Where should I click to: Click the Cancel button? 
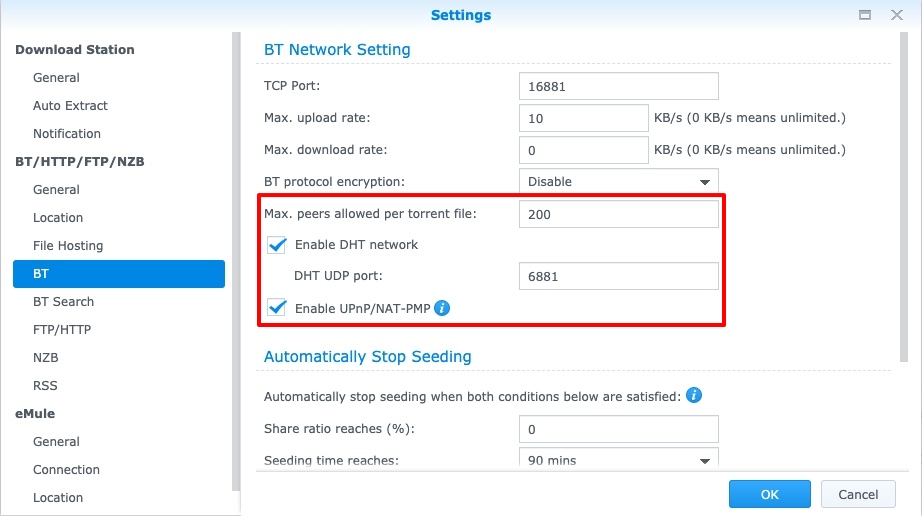858,494
